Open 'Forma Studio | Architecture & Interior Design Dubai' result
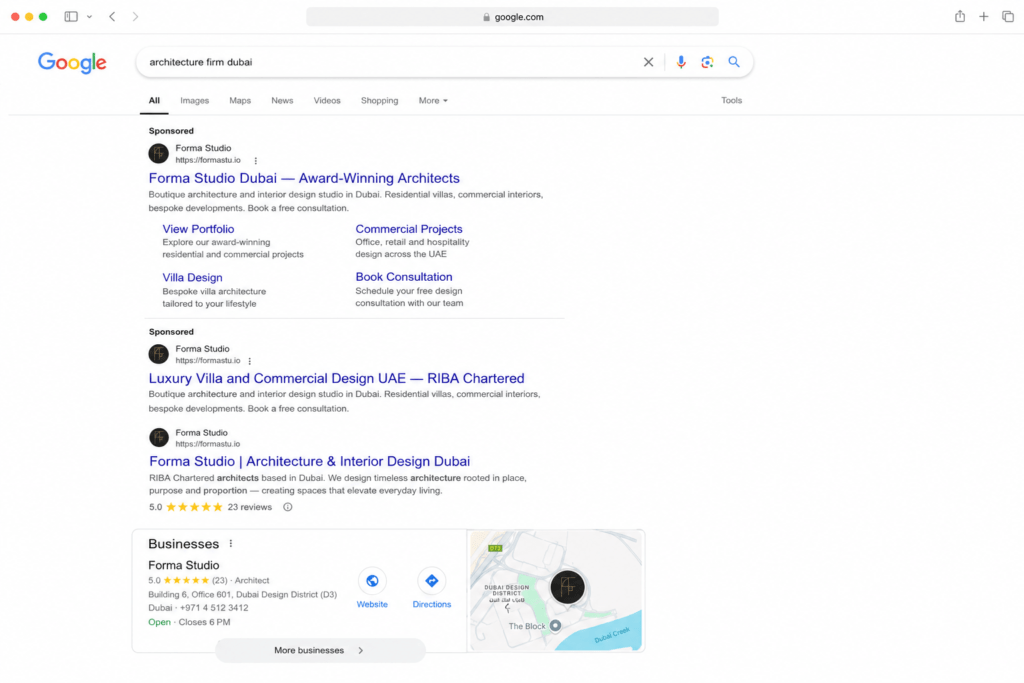The height and width of the screenshot is (683, 1024). (x=310, y=462)
